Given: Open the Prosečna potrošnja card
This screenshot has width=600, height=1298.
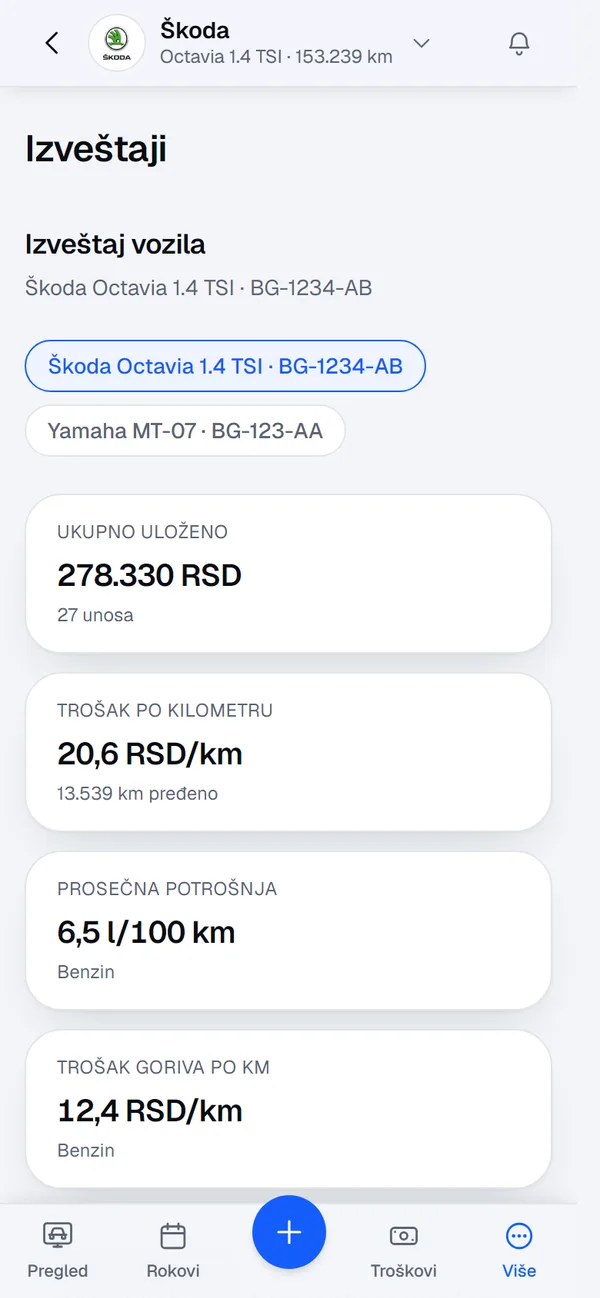Looking at the screenshot, I should (288, 930).
